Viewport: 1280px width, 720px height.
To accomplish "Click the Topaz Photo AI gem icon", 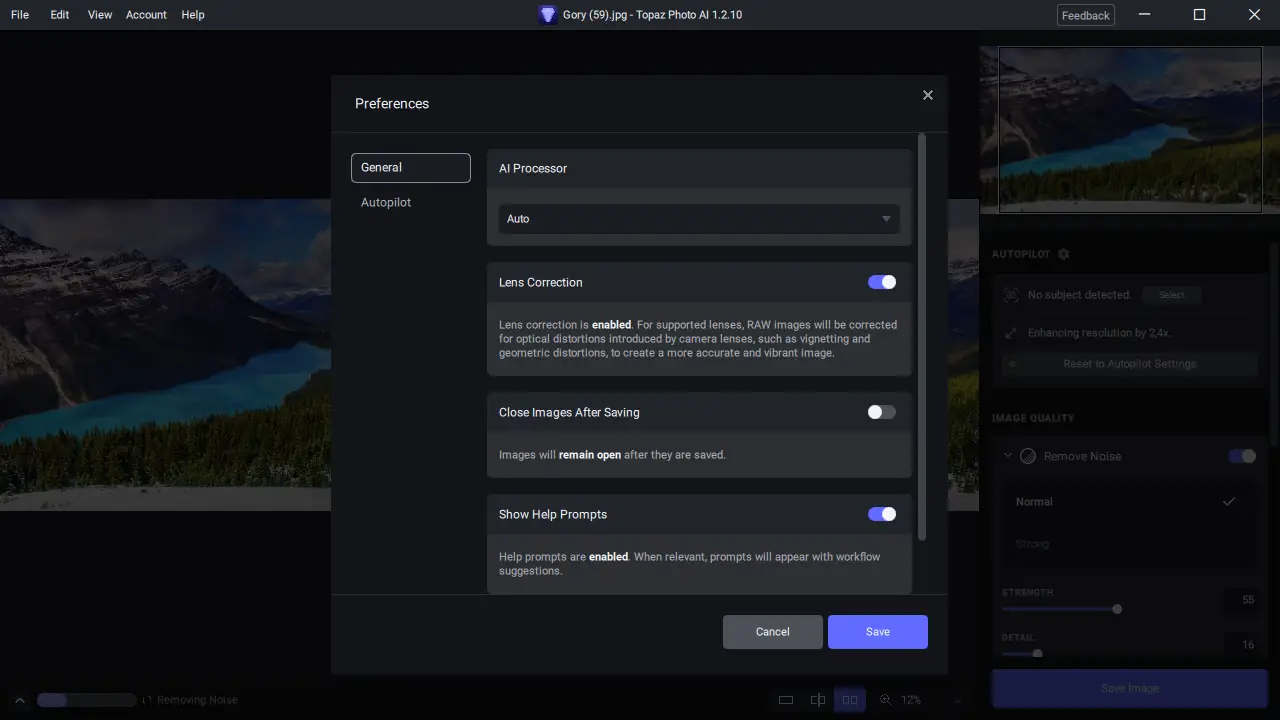I will [547, 15].
